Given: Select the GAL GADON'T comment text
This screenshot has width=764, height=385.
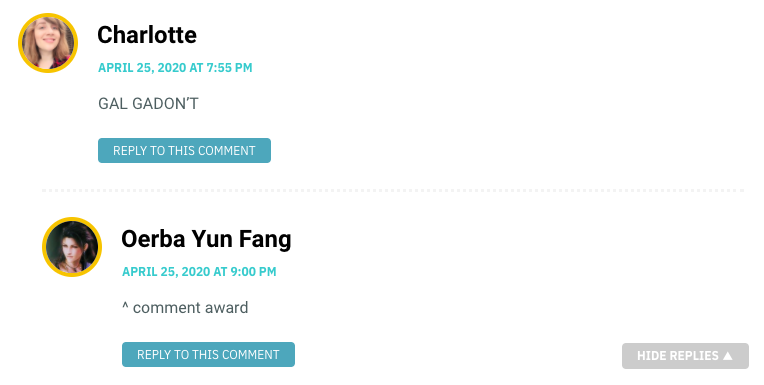Looking at the screenshot, I should pyautogui.click(x=148, y=104).
